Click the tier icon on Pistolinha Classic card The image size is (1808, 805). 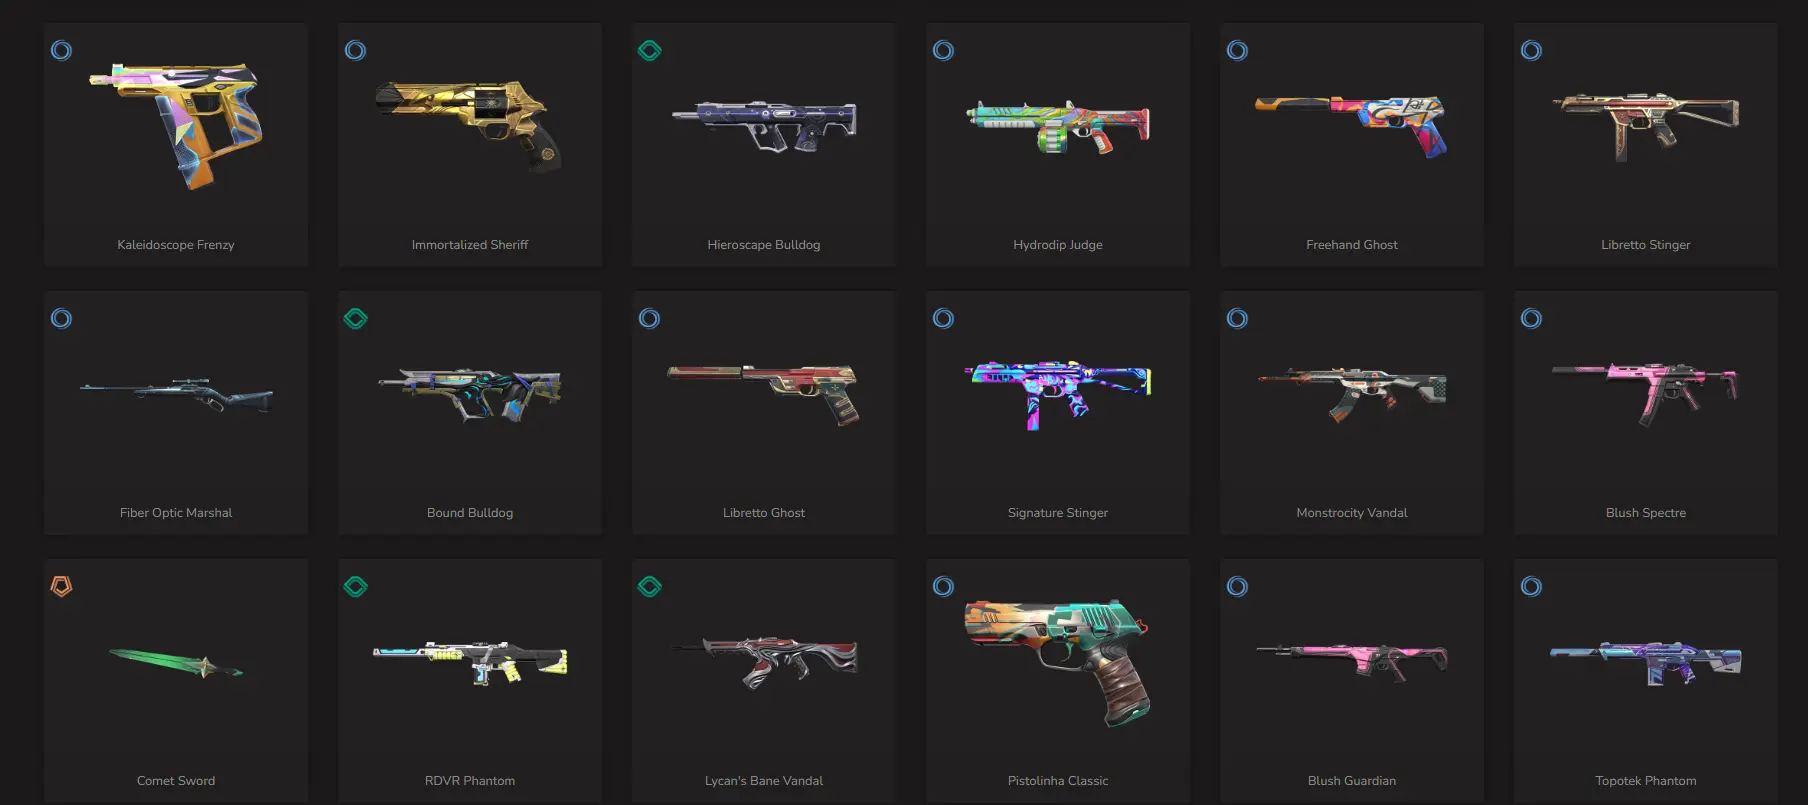tap(943, 586)
